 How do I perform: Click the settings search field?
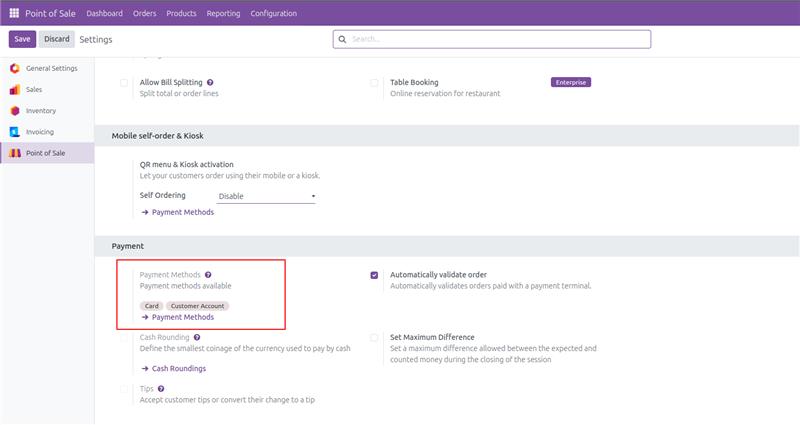(497, 39)
